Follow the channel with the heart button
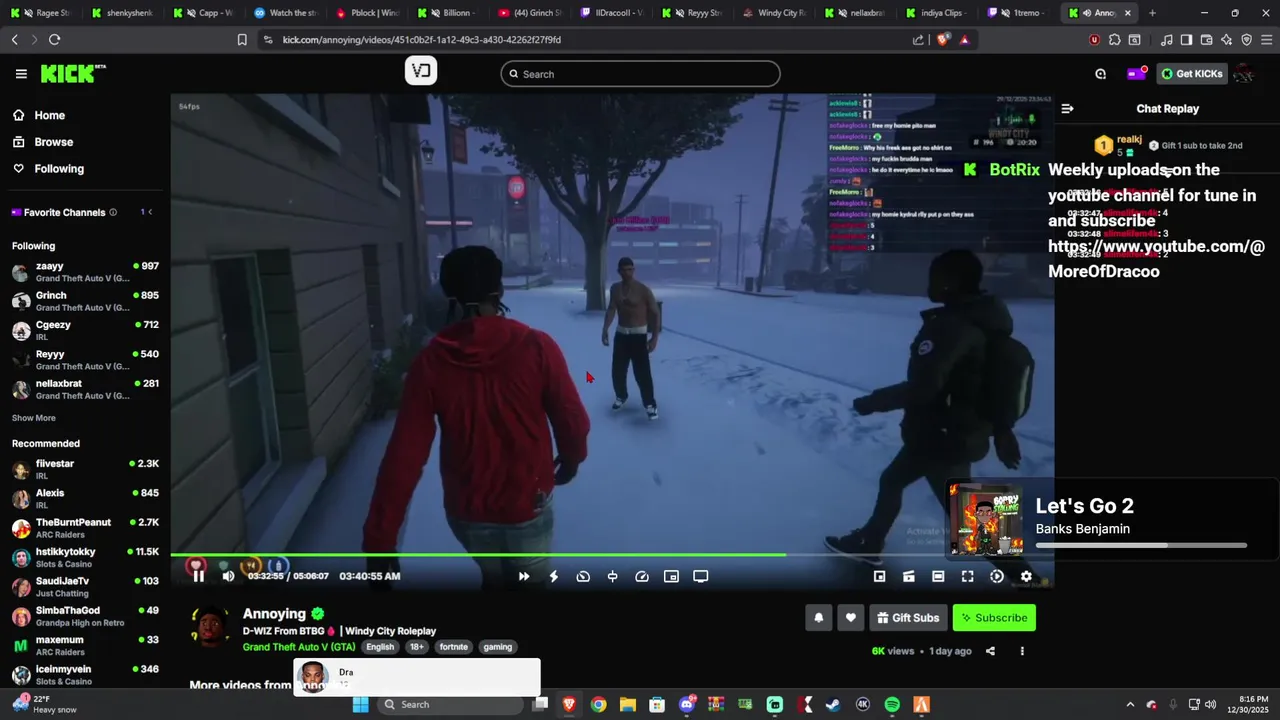This screenshot has width=1280, height=720. click(x=851, y=618)
